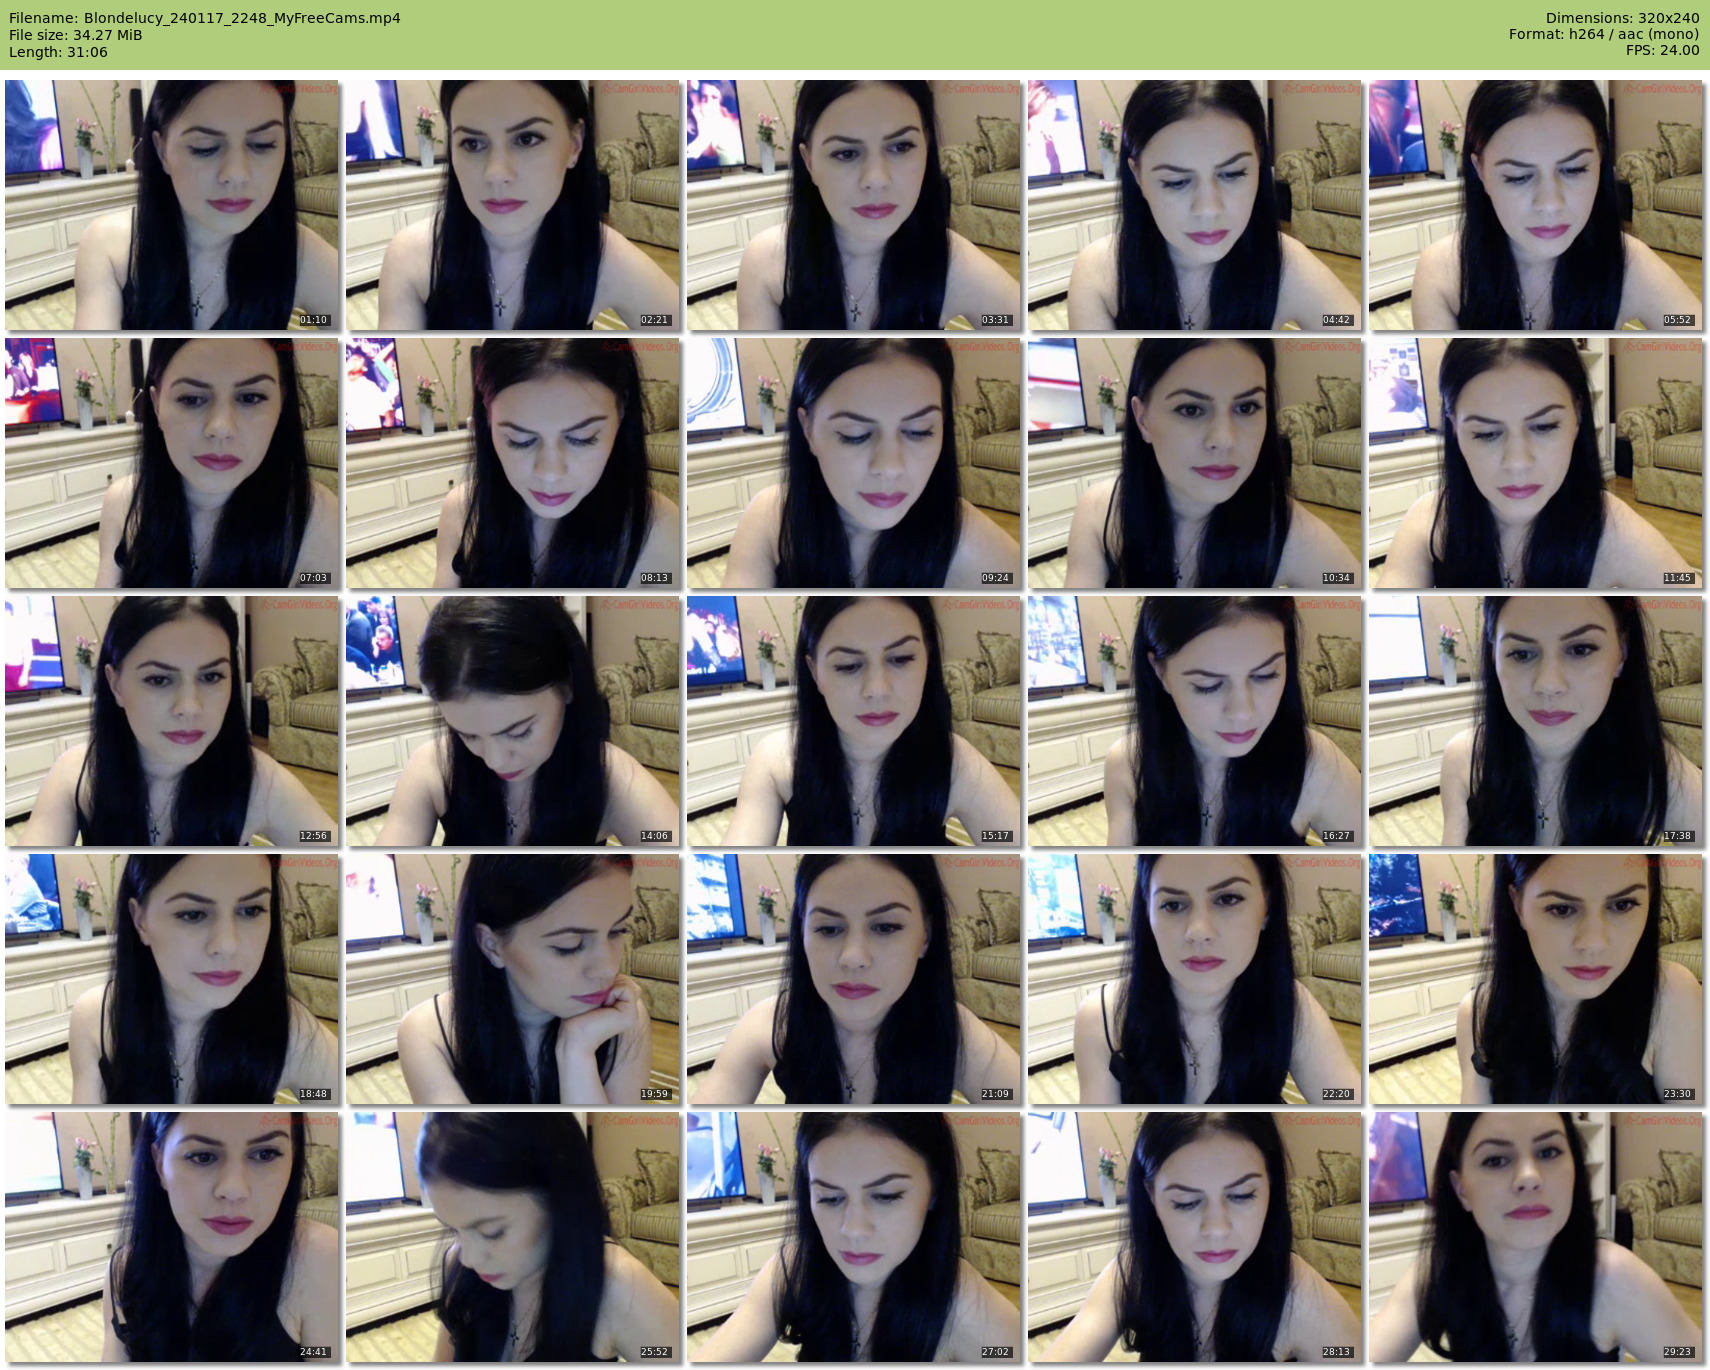Click the 19:59 frame thumbnail
1710x1370 pixels.
point(513,979)
